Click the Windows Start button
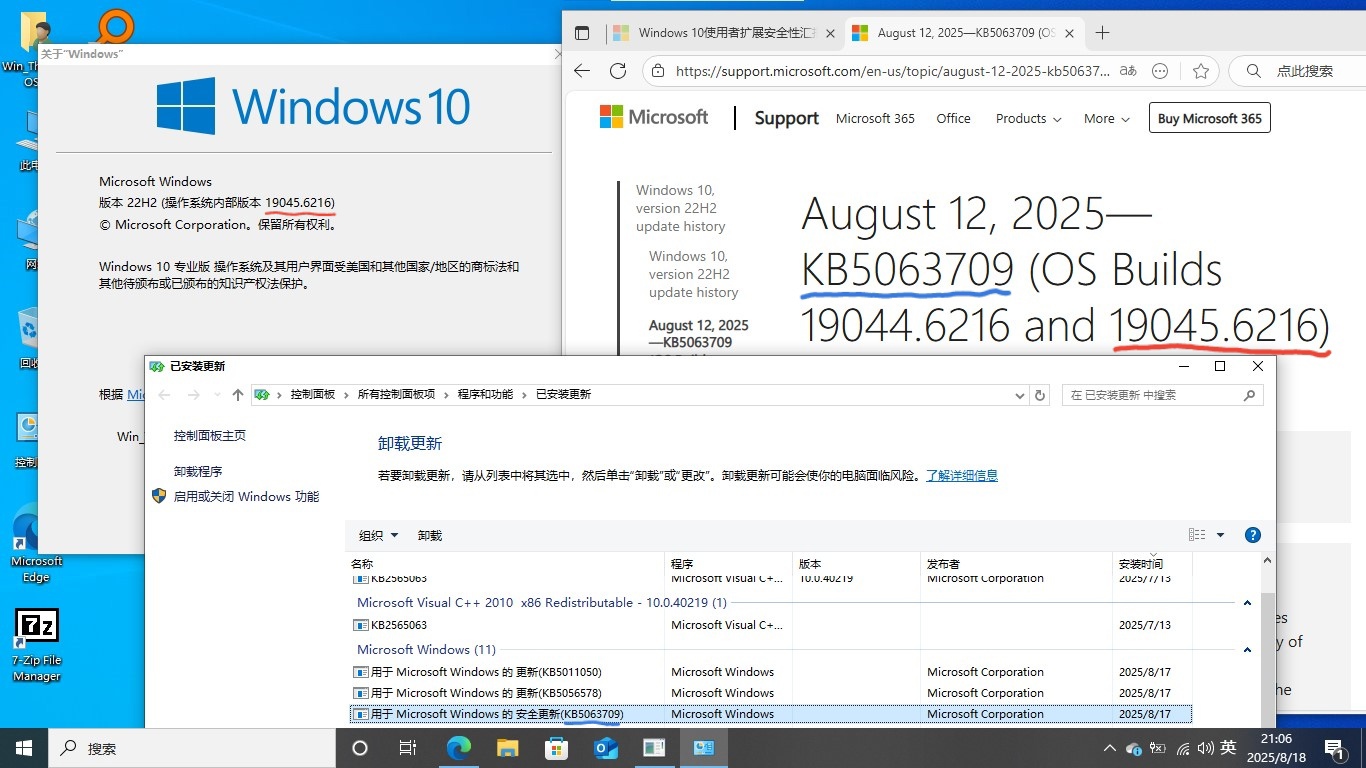This screenshot has height=768, width=1366. [23, 748]
